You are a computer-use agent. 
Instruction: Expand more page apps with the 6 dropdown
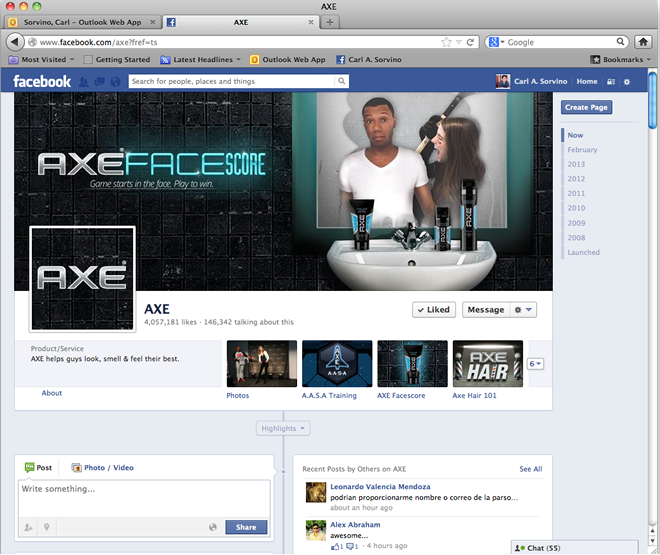click(536, 364)
